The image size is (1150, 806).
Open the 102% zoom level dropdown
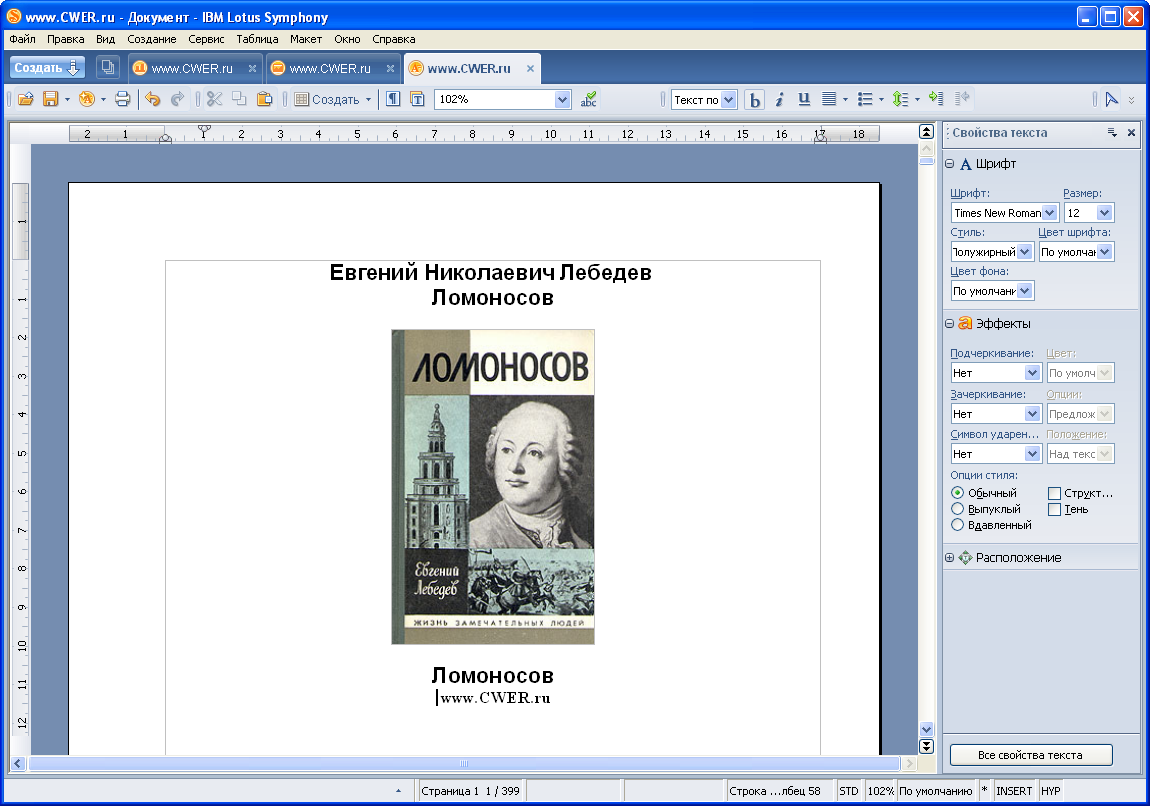562,99
